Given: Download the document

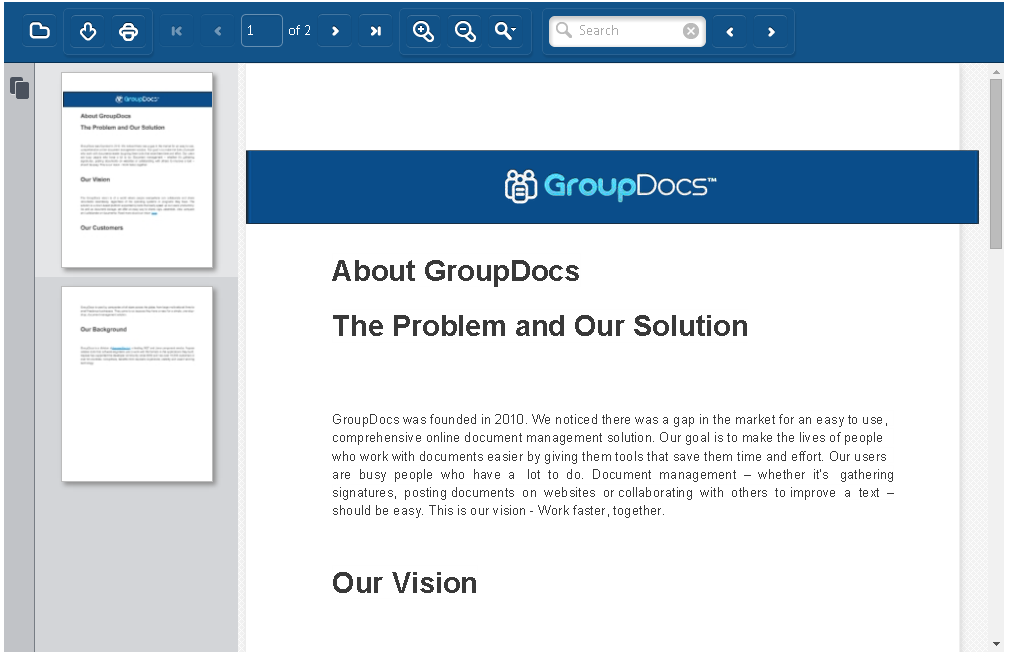Looking at the screenshot, I should coord(88,31).
